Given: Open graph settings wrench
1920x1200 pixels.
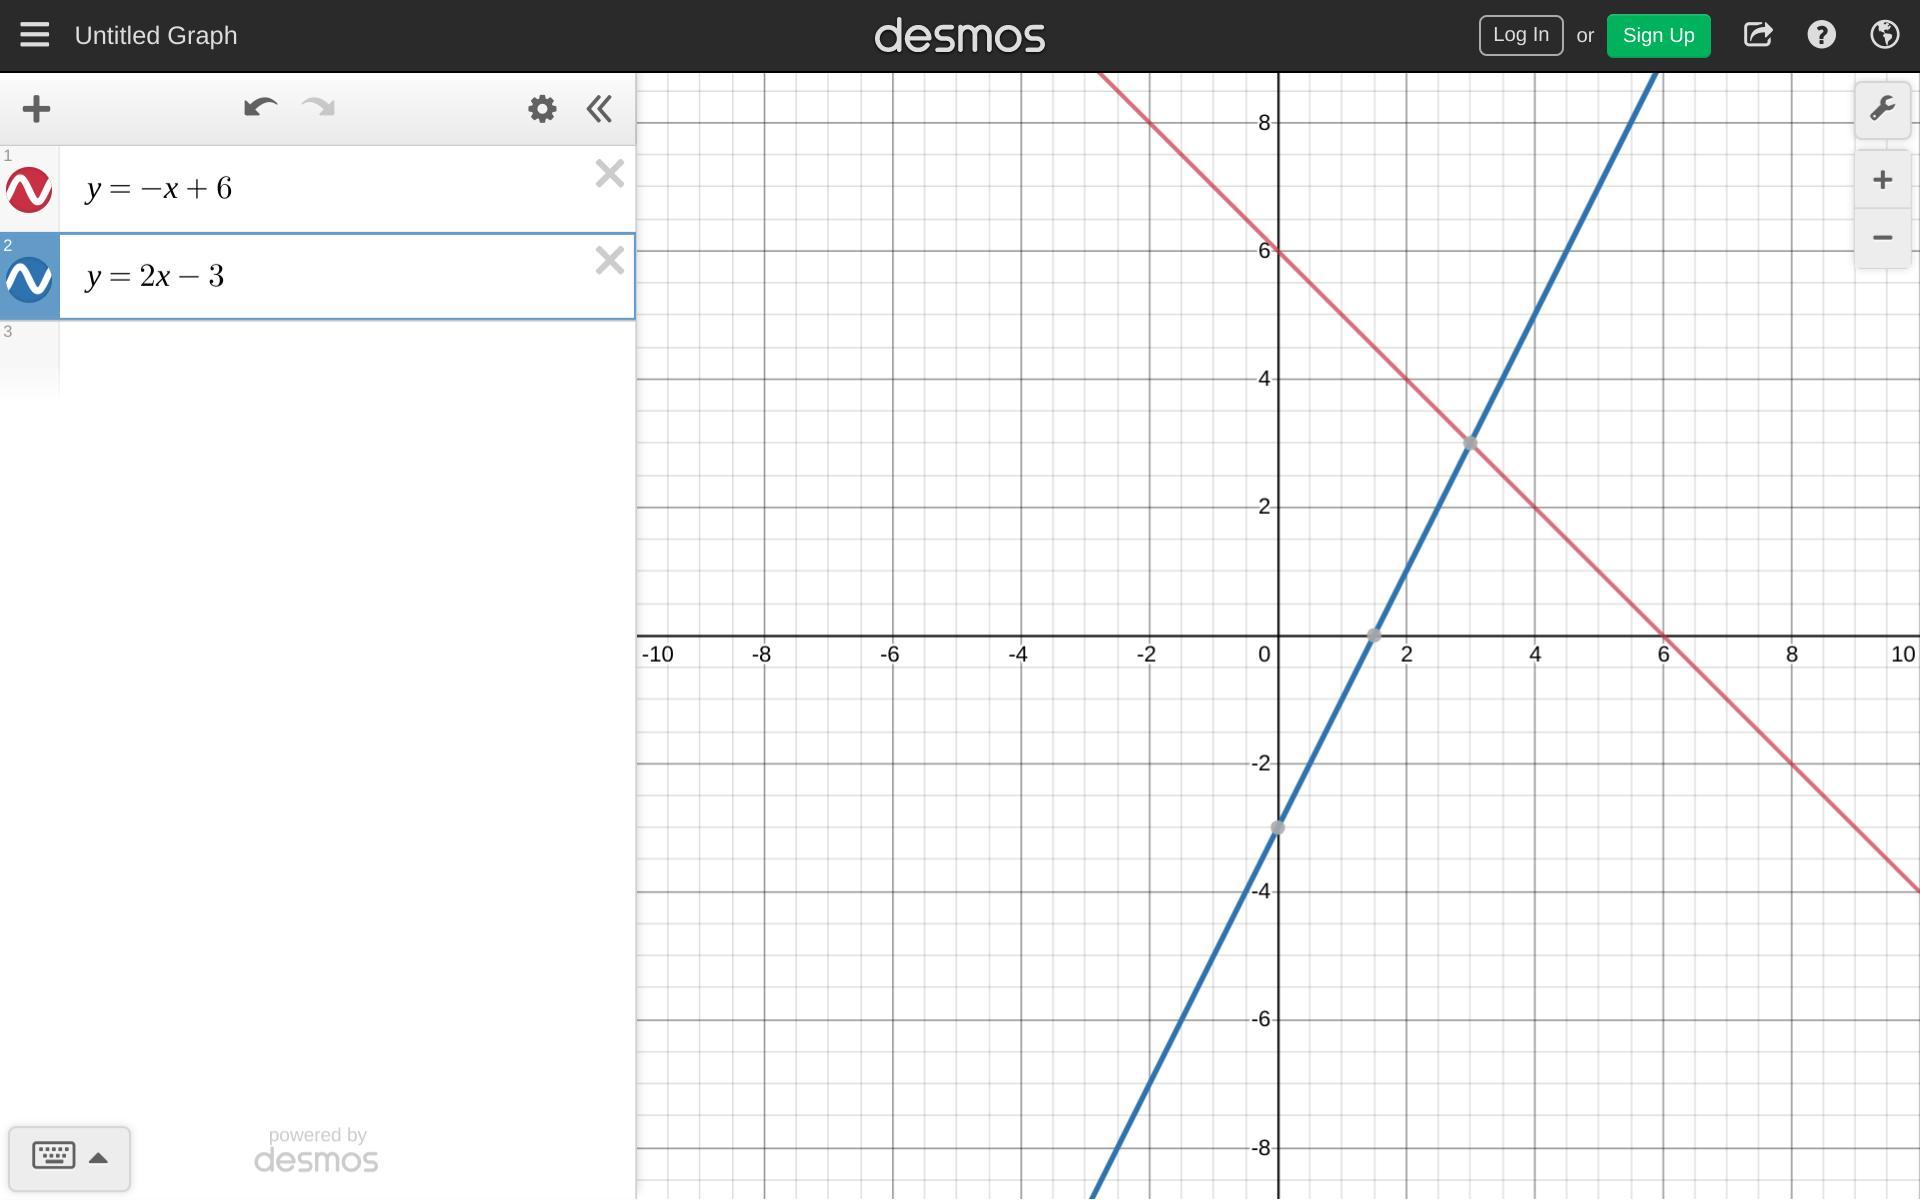Looking at the screenshot, I should point(1882,109).
